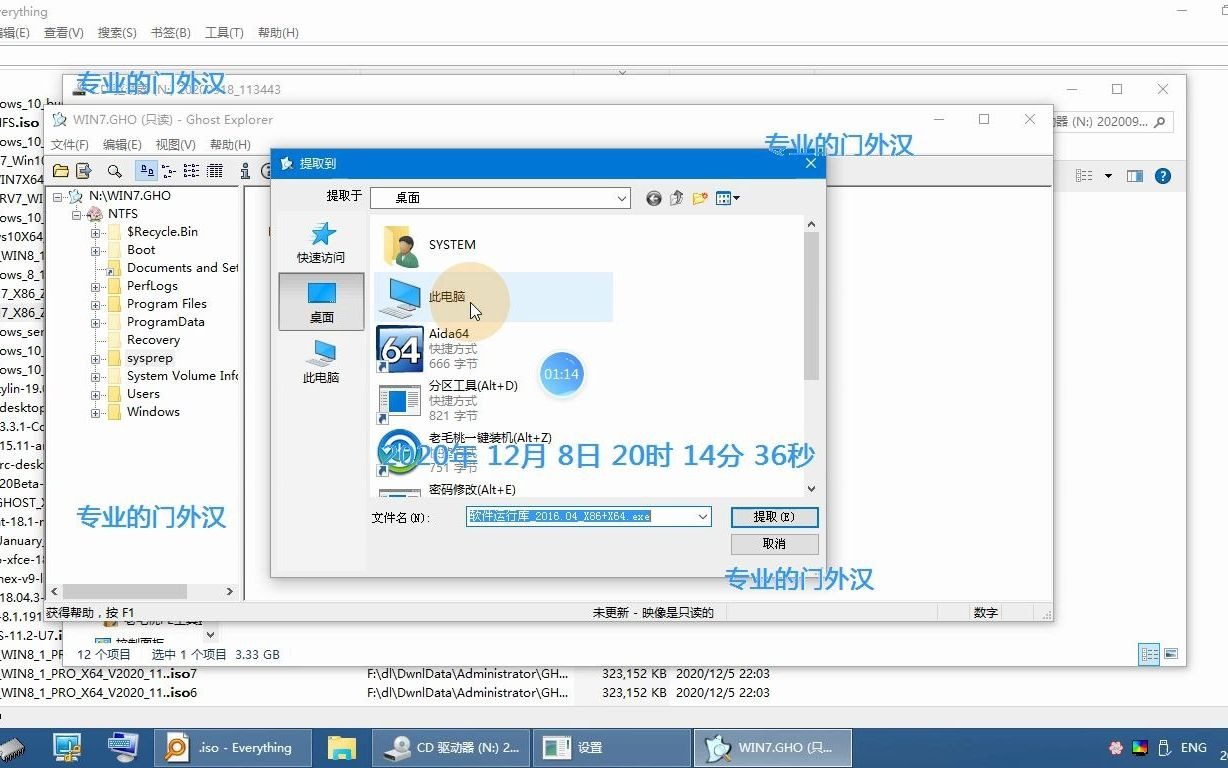Open a file using the folder icon in Ghost Explorer
The height and width of the screenshot is (768, 1228).
click(61, 171)
